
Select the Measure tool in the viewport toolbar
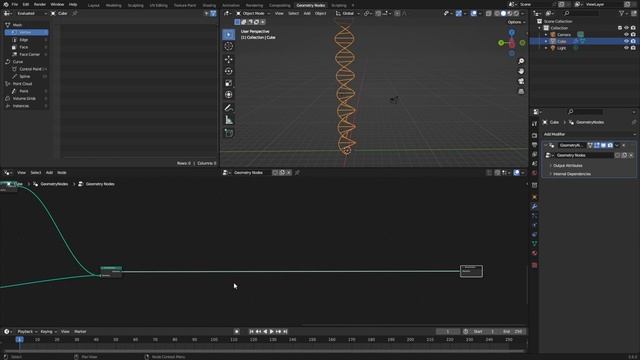click(x=229, y=120)
